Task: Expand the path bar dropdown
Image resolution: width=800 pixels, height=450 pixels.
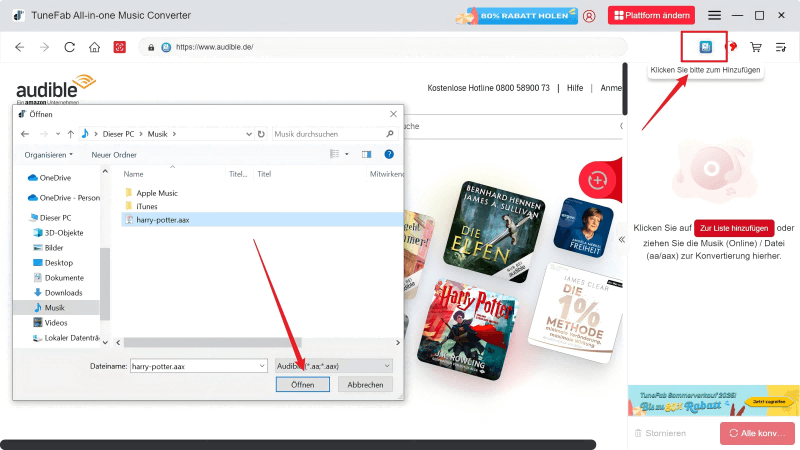Action: [x=248, y=134]
